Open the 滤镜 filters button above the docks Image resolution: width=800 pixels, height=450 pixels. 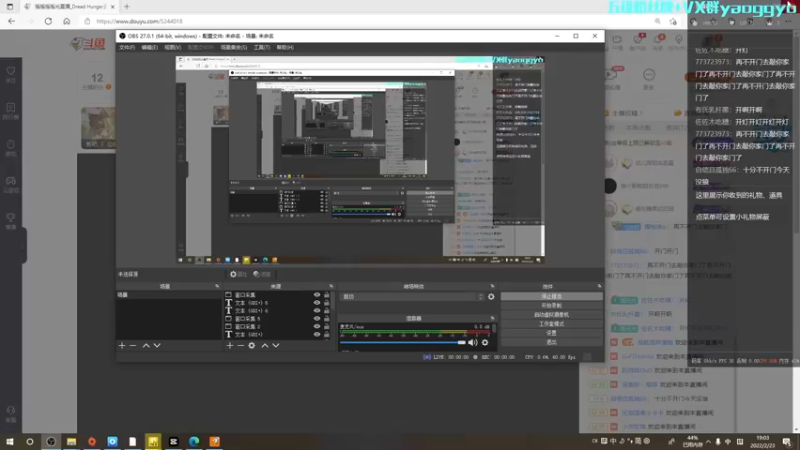(262, 274)
